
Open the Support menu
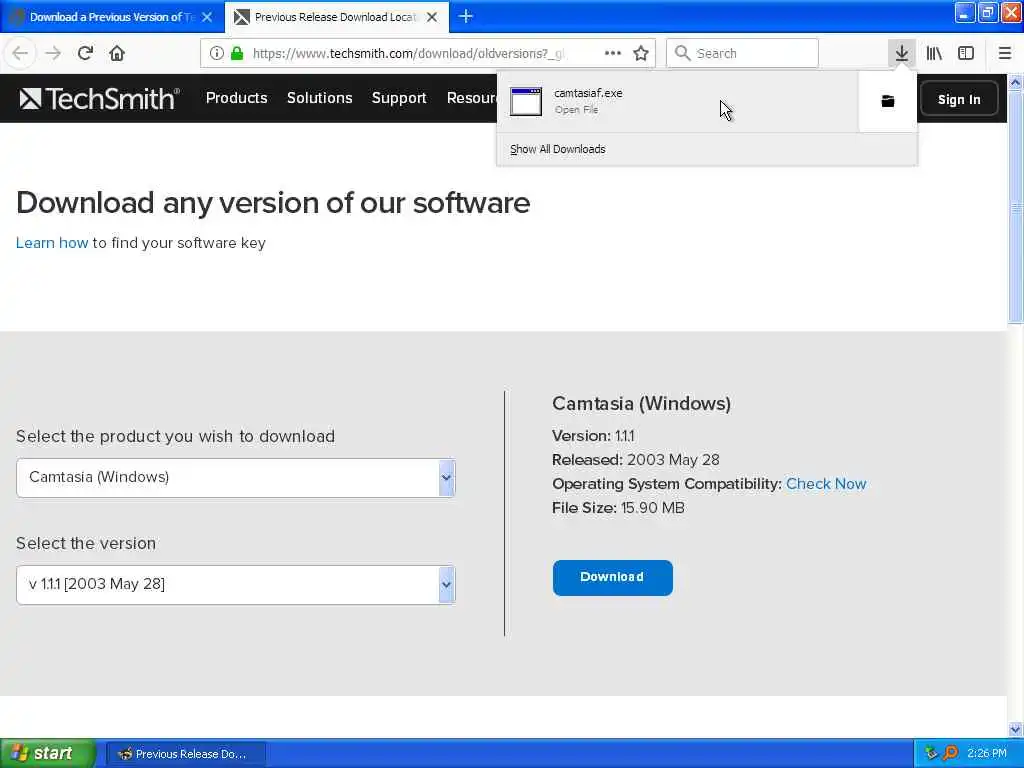(399, 98)
